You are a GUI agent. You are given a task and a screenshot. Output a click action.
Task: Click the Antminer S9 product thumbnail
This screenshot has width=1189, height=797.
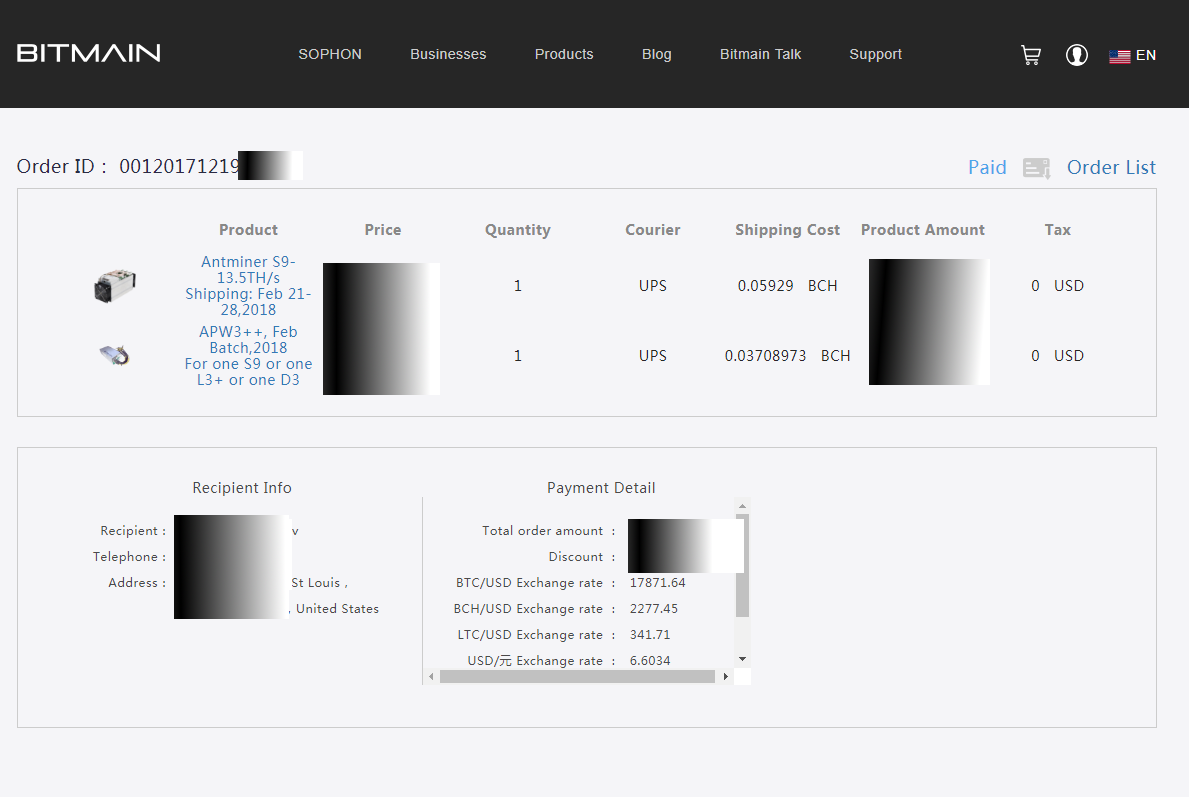tap(115, 286)
